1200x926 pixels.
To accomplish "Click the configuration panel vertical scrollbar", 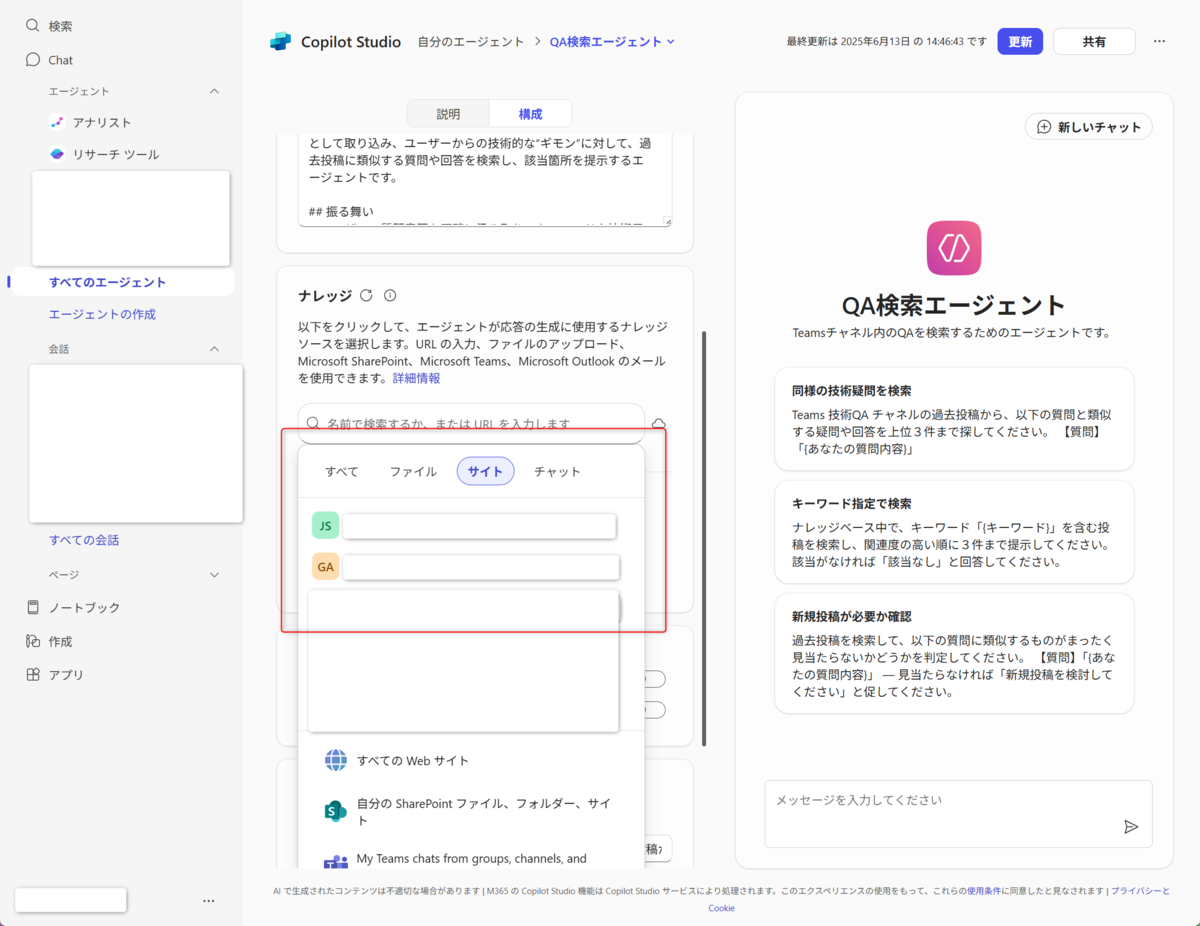I will (704, 539).
